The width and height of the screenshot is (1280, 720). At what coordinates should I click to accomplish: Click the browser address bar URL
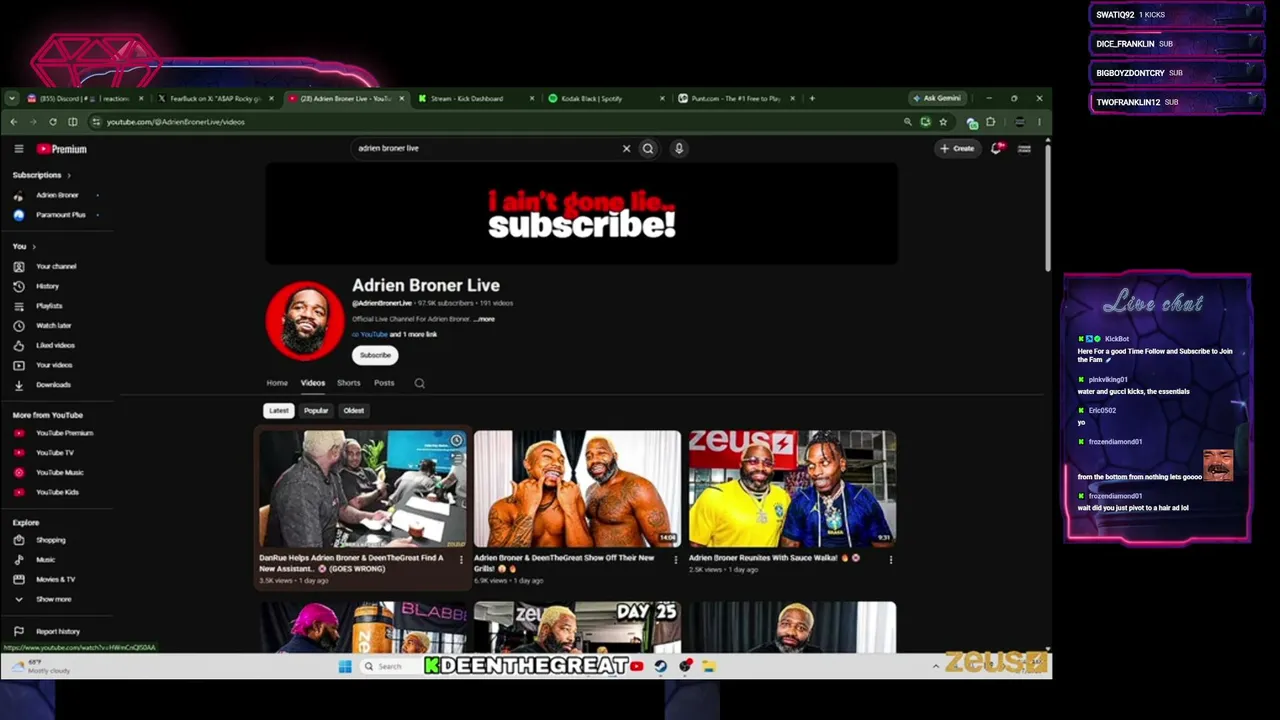(176, 122)
